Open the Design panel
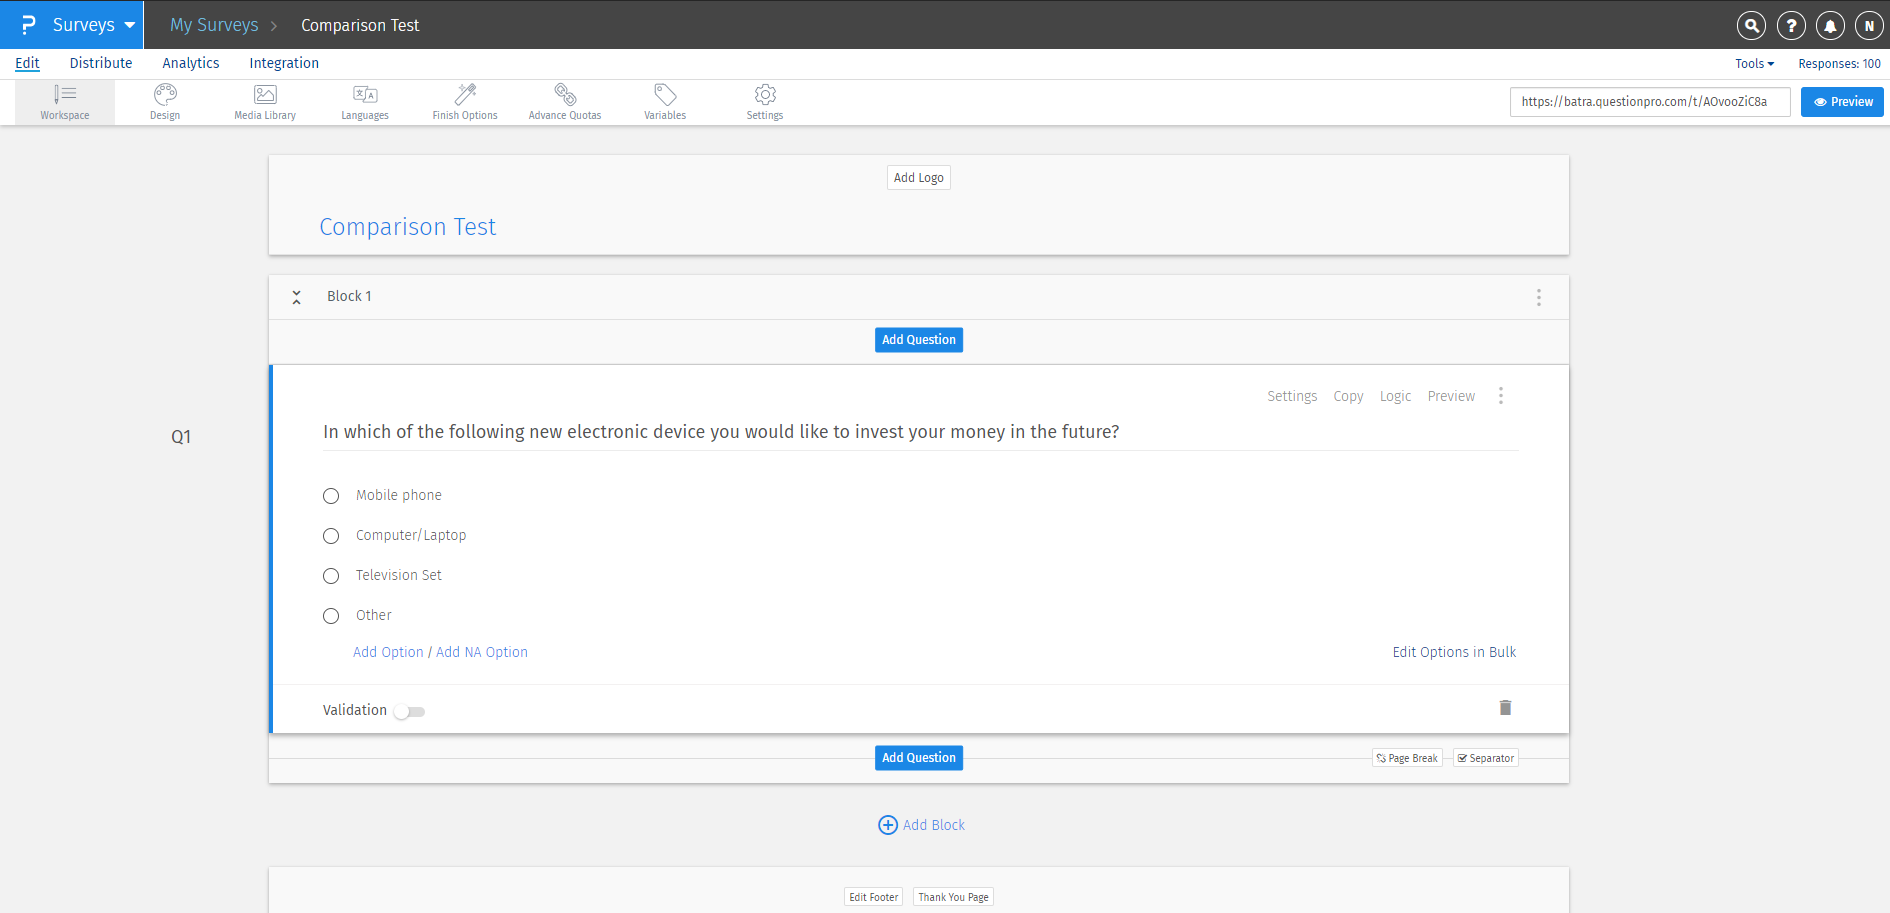The image size is (1890, 913). [164, 101]
